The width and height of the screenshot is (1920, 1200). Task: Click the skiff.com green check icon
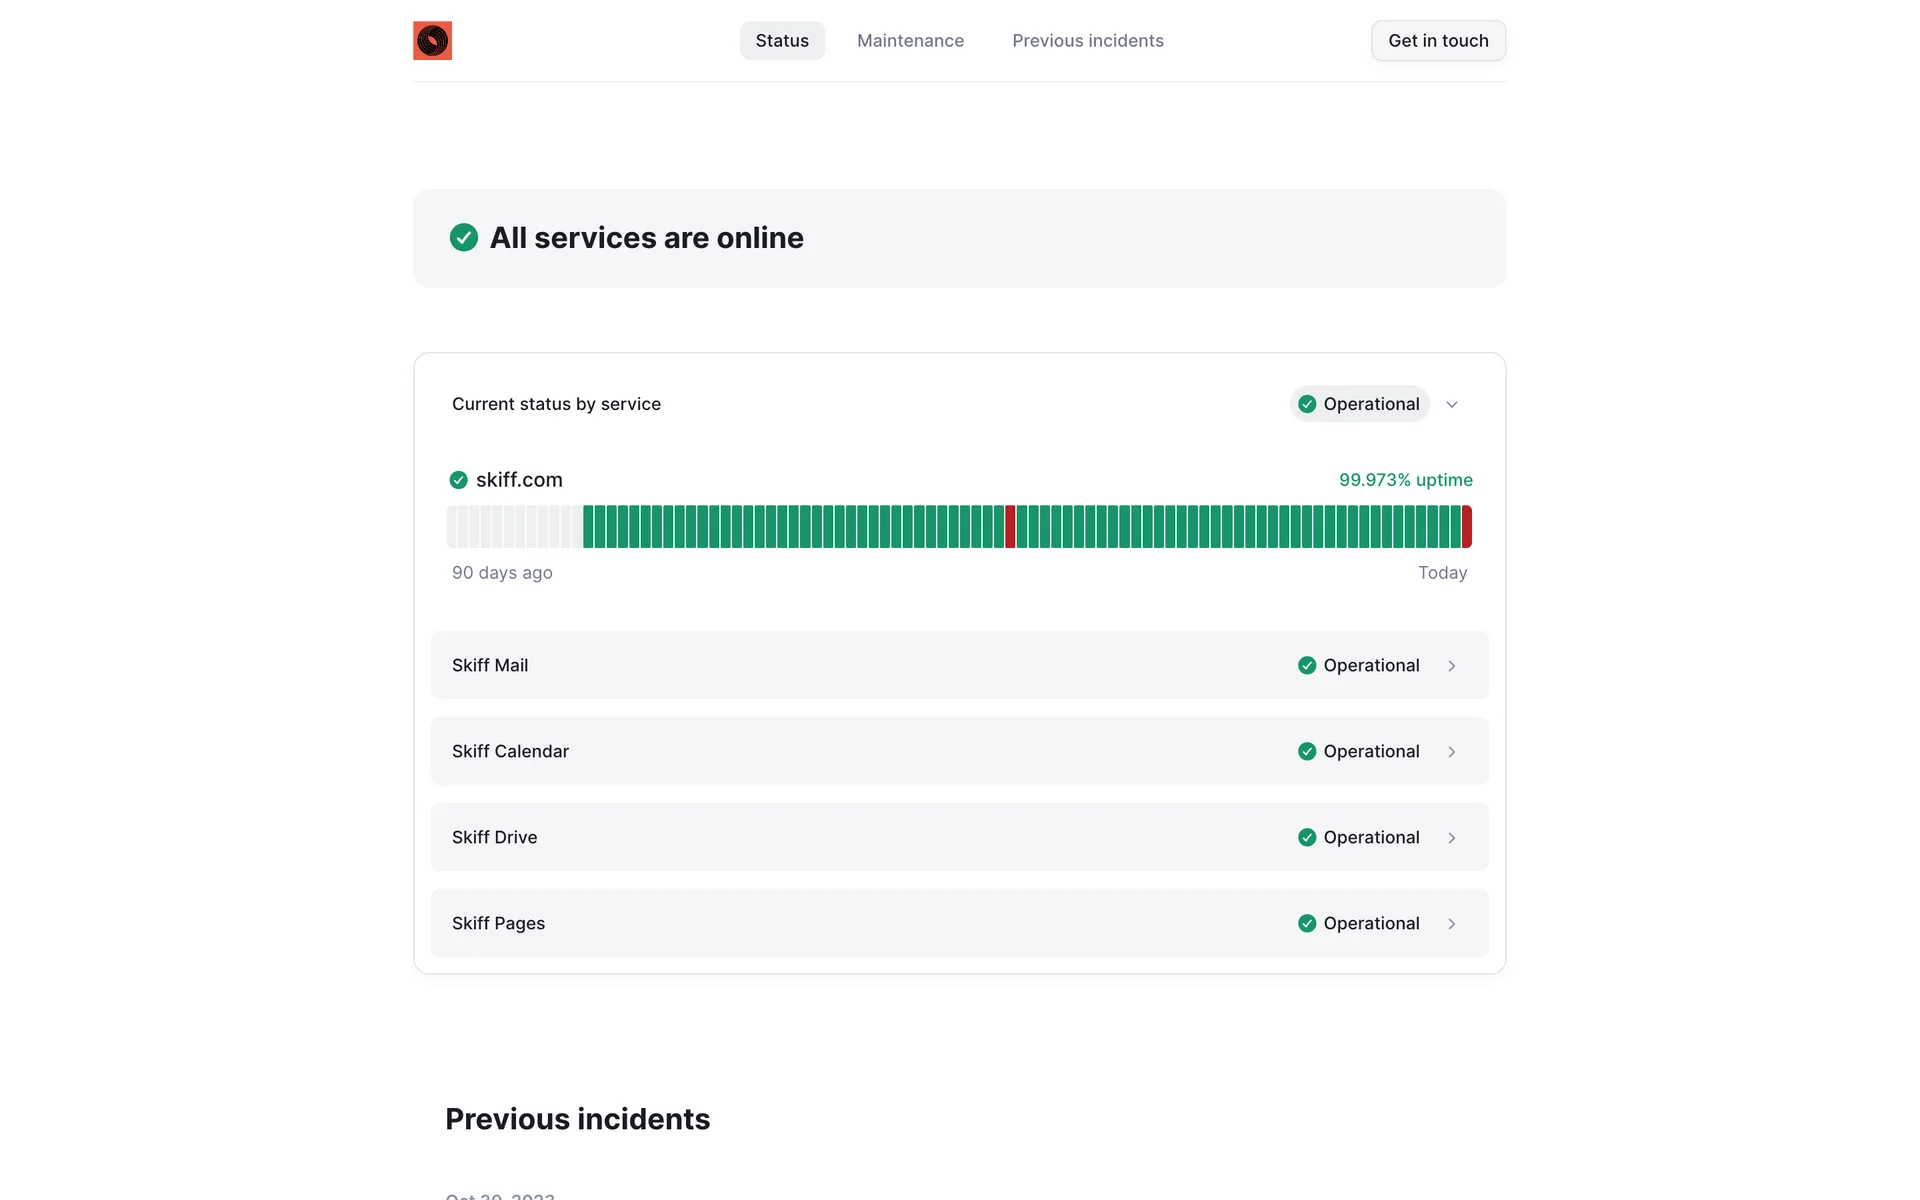[x=458, y=480]
